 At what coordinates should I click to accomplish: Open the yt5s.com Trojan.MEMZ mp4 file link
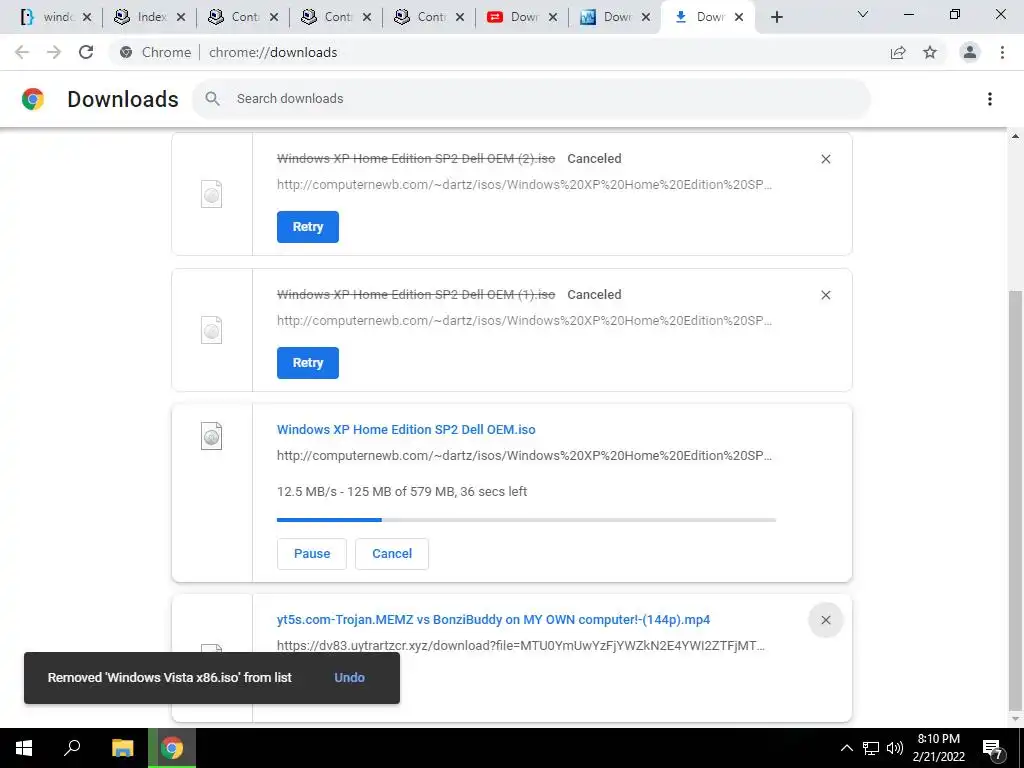coord(493,620)
